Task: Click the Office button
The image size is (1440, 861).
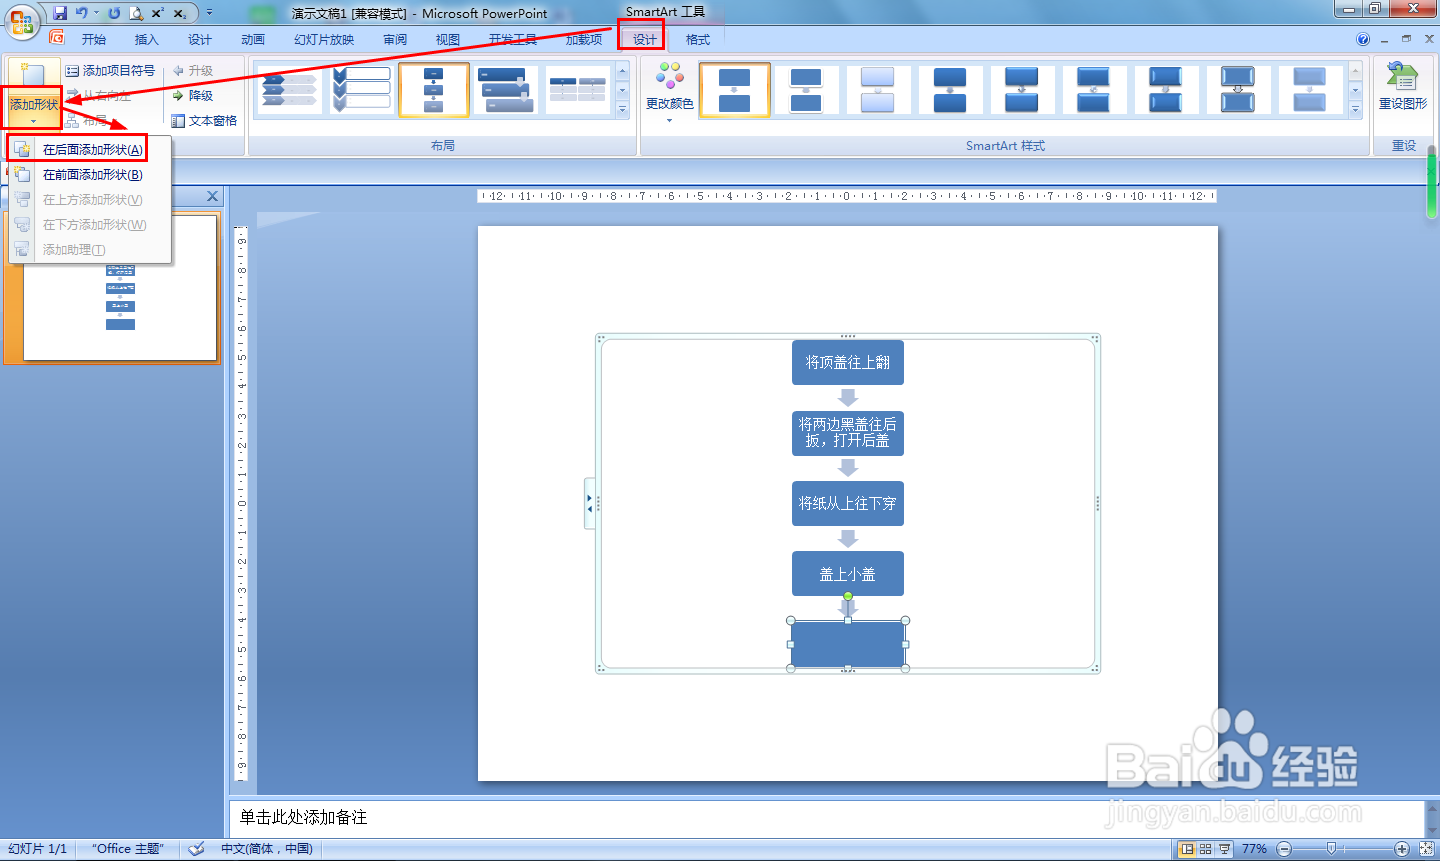Action: coord(22,22)
